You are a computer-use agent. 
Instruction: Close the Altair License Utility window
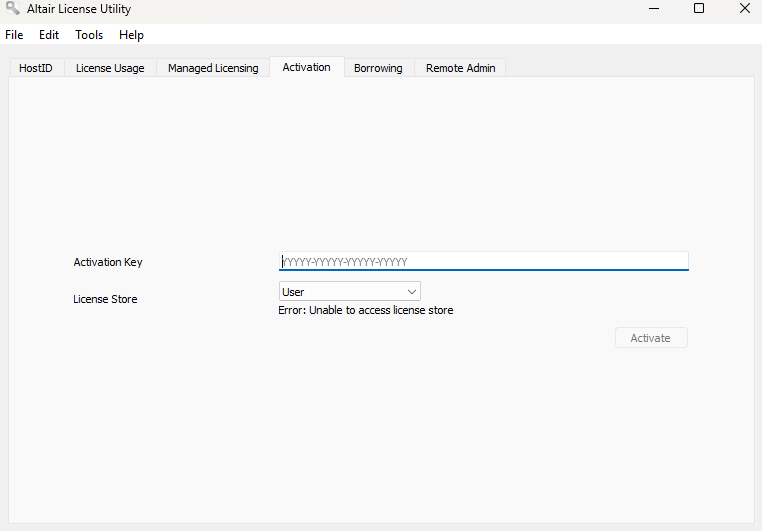(745, 8)
